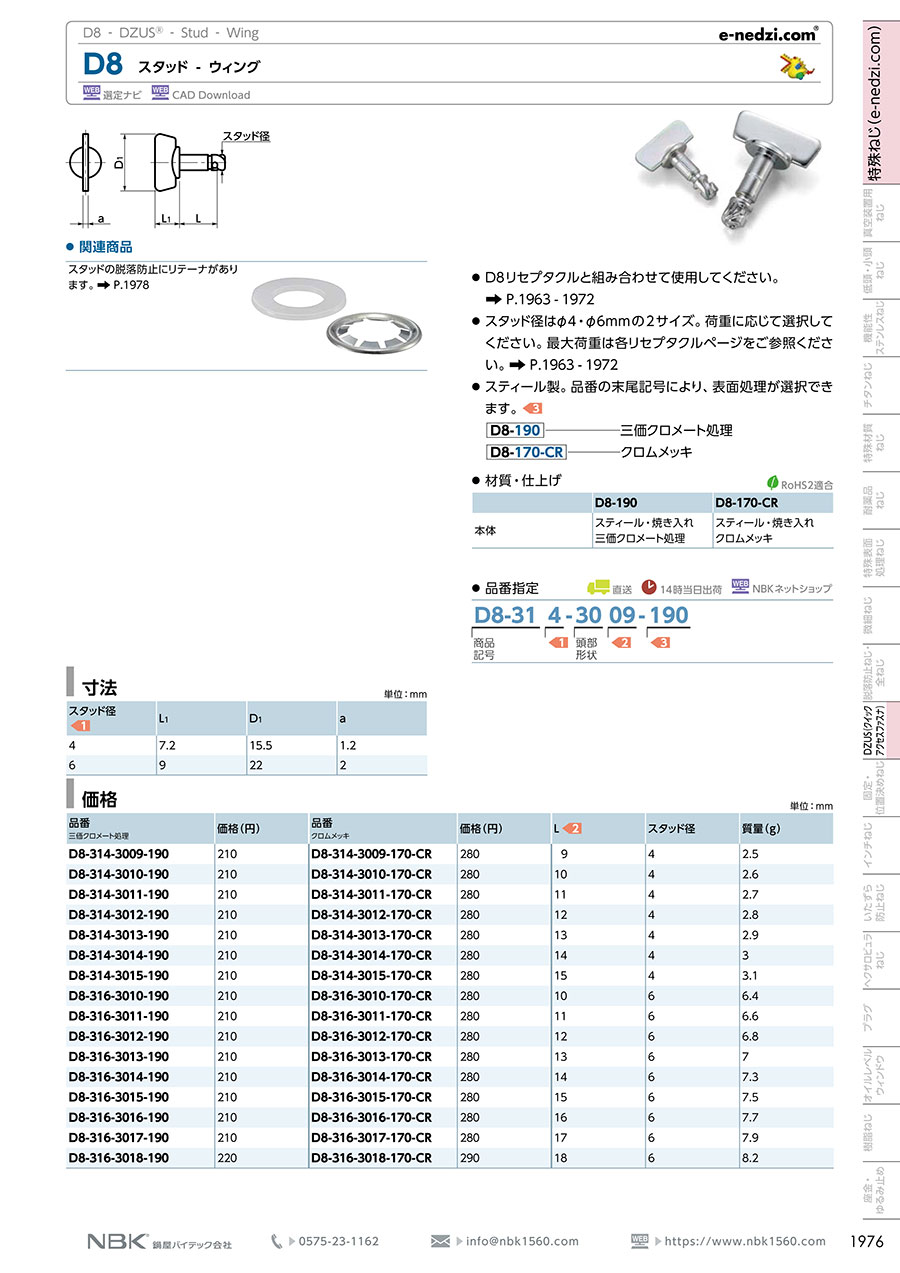The width and height of the screenshot is (900, 1273).
Task: Click the 価格 section heading
Action: pyautogui.click(x=100, y=799)
